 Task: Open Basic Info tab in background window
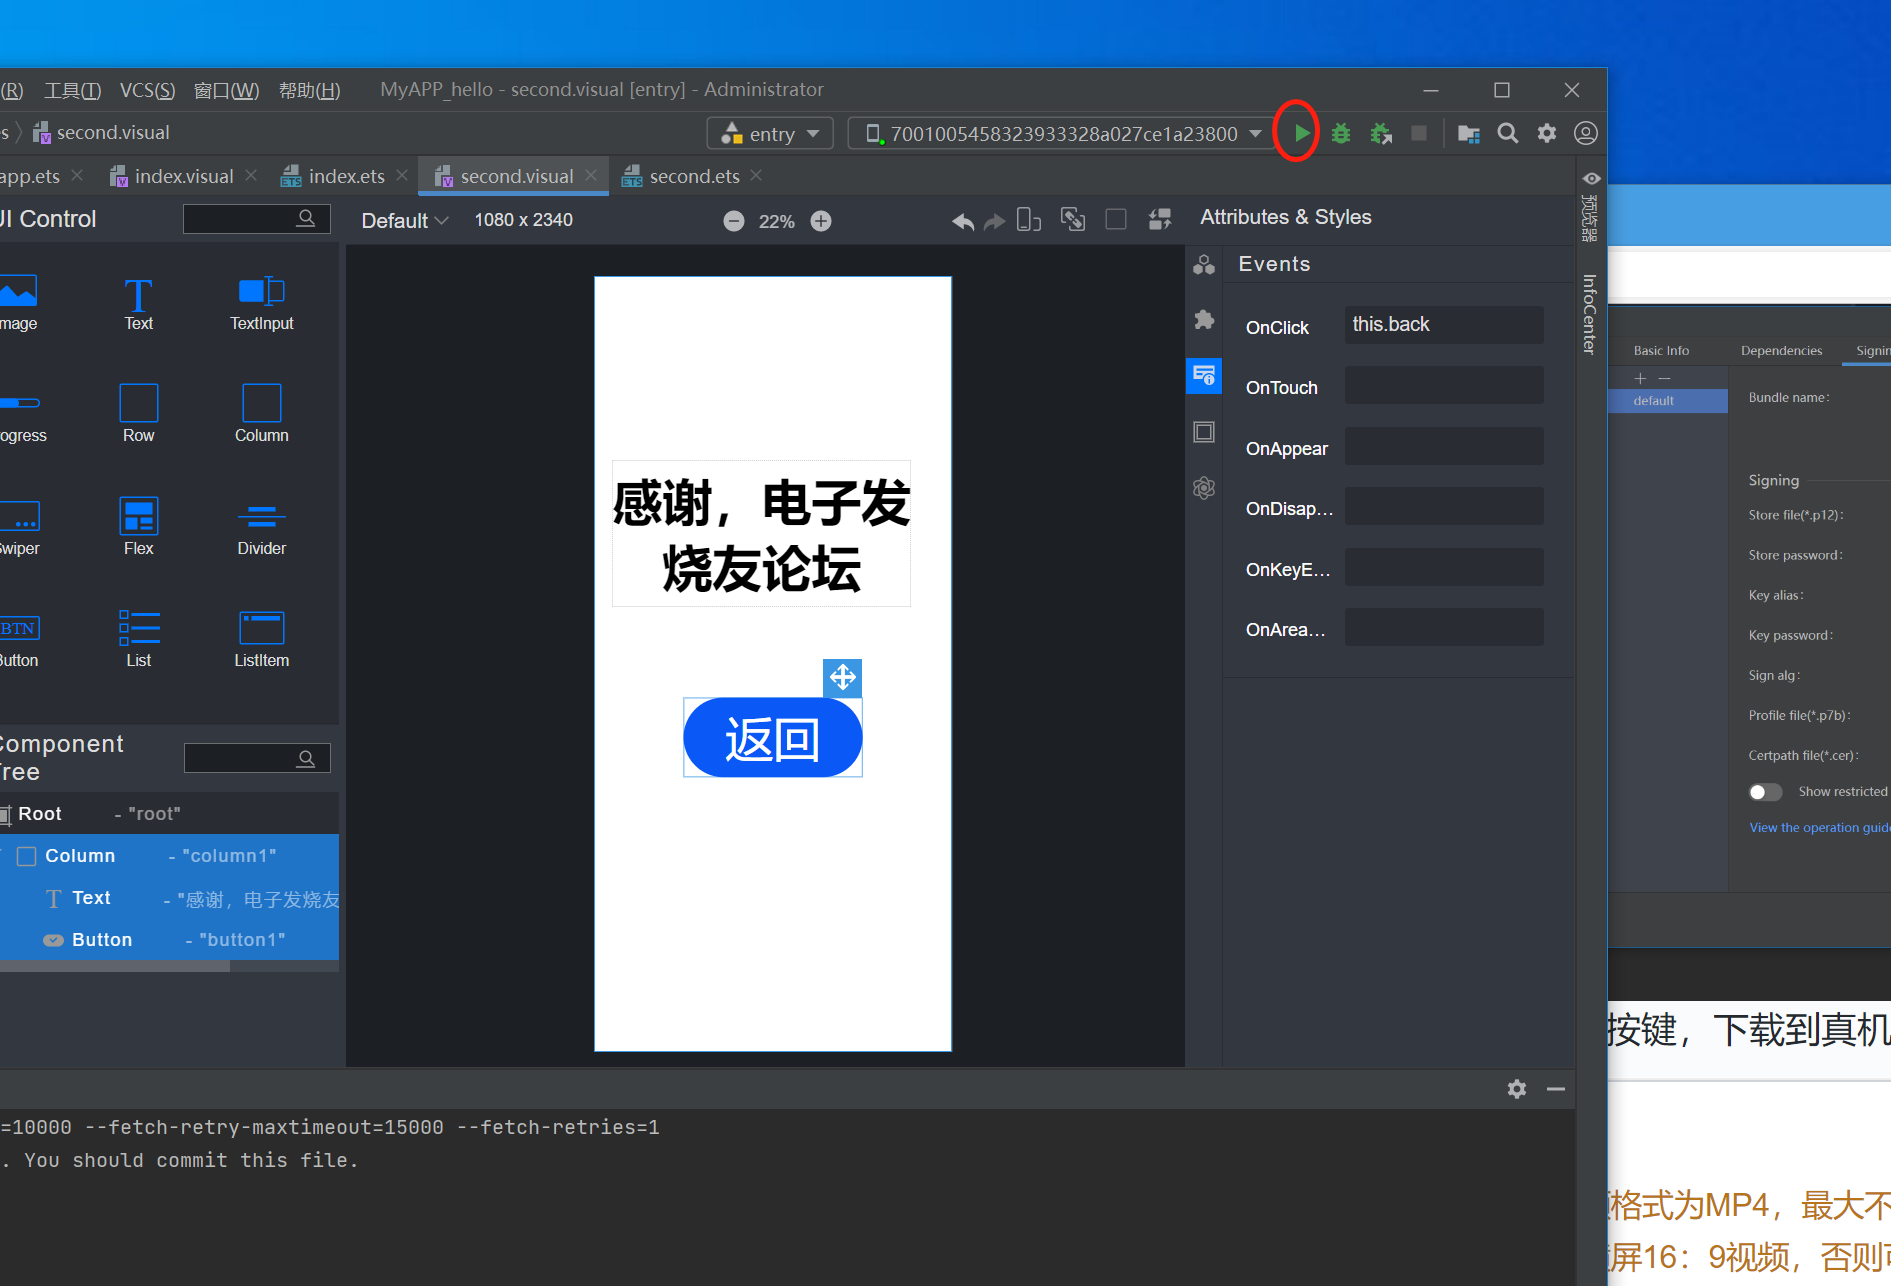pyautogui.click(x=1661, y=351)
